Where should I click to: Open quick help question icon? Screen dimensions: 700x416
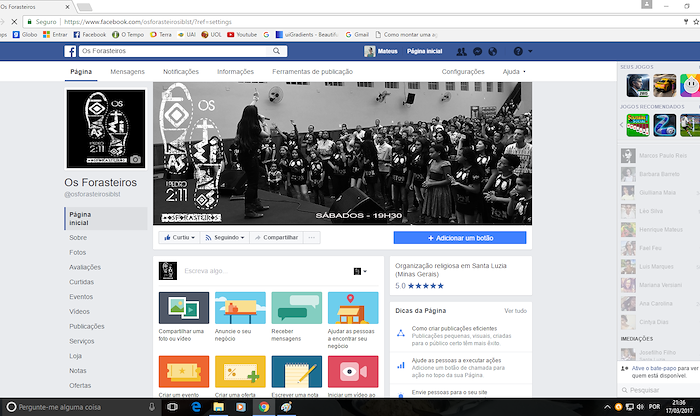point(518,51)
